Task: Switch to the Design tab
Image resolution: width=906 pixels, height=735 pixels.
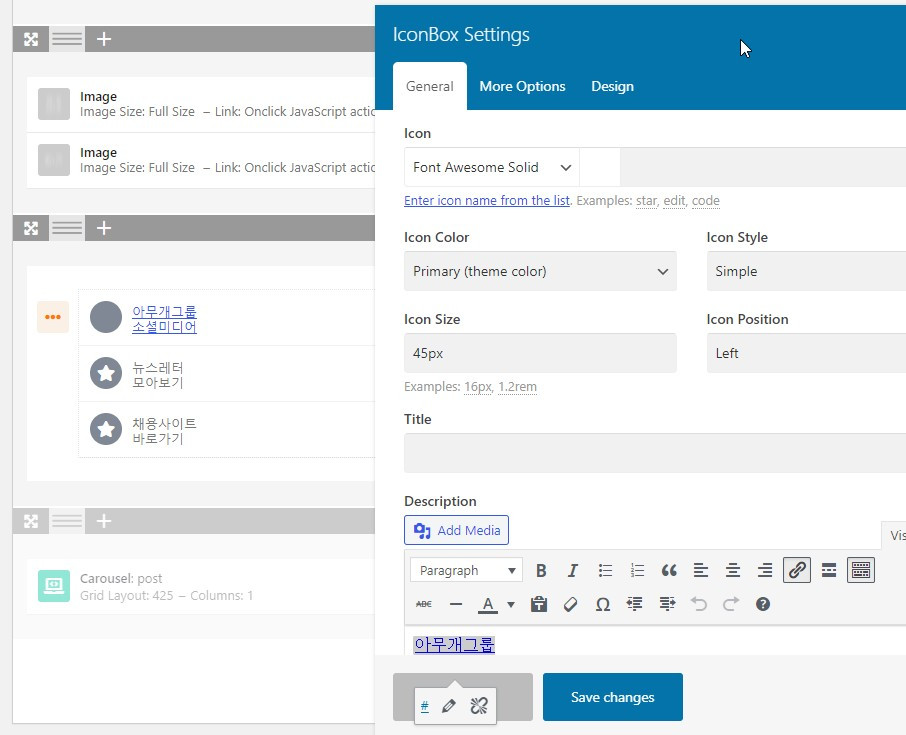Action: pos(612,86)
